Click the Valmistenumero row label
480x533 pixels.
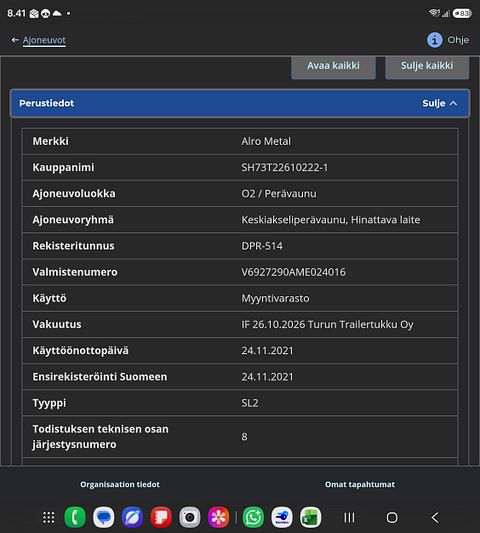pyautogui.click(x=75, y=272)
